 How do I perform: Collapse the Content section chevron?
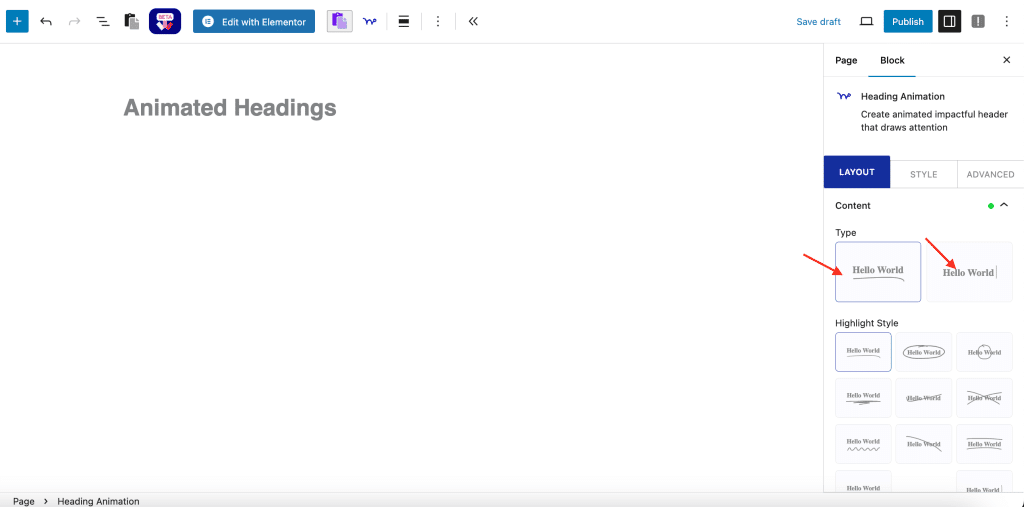1004,205
